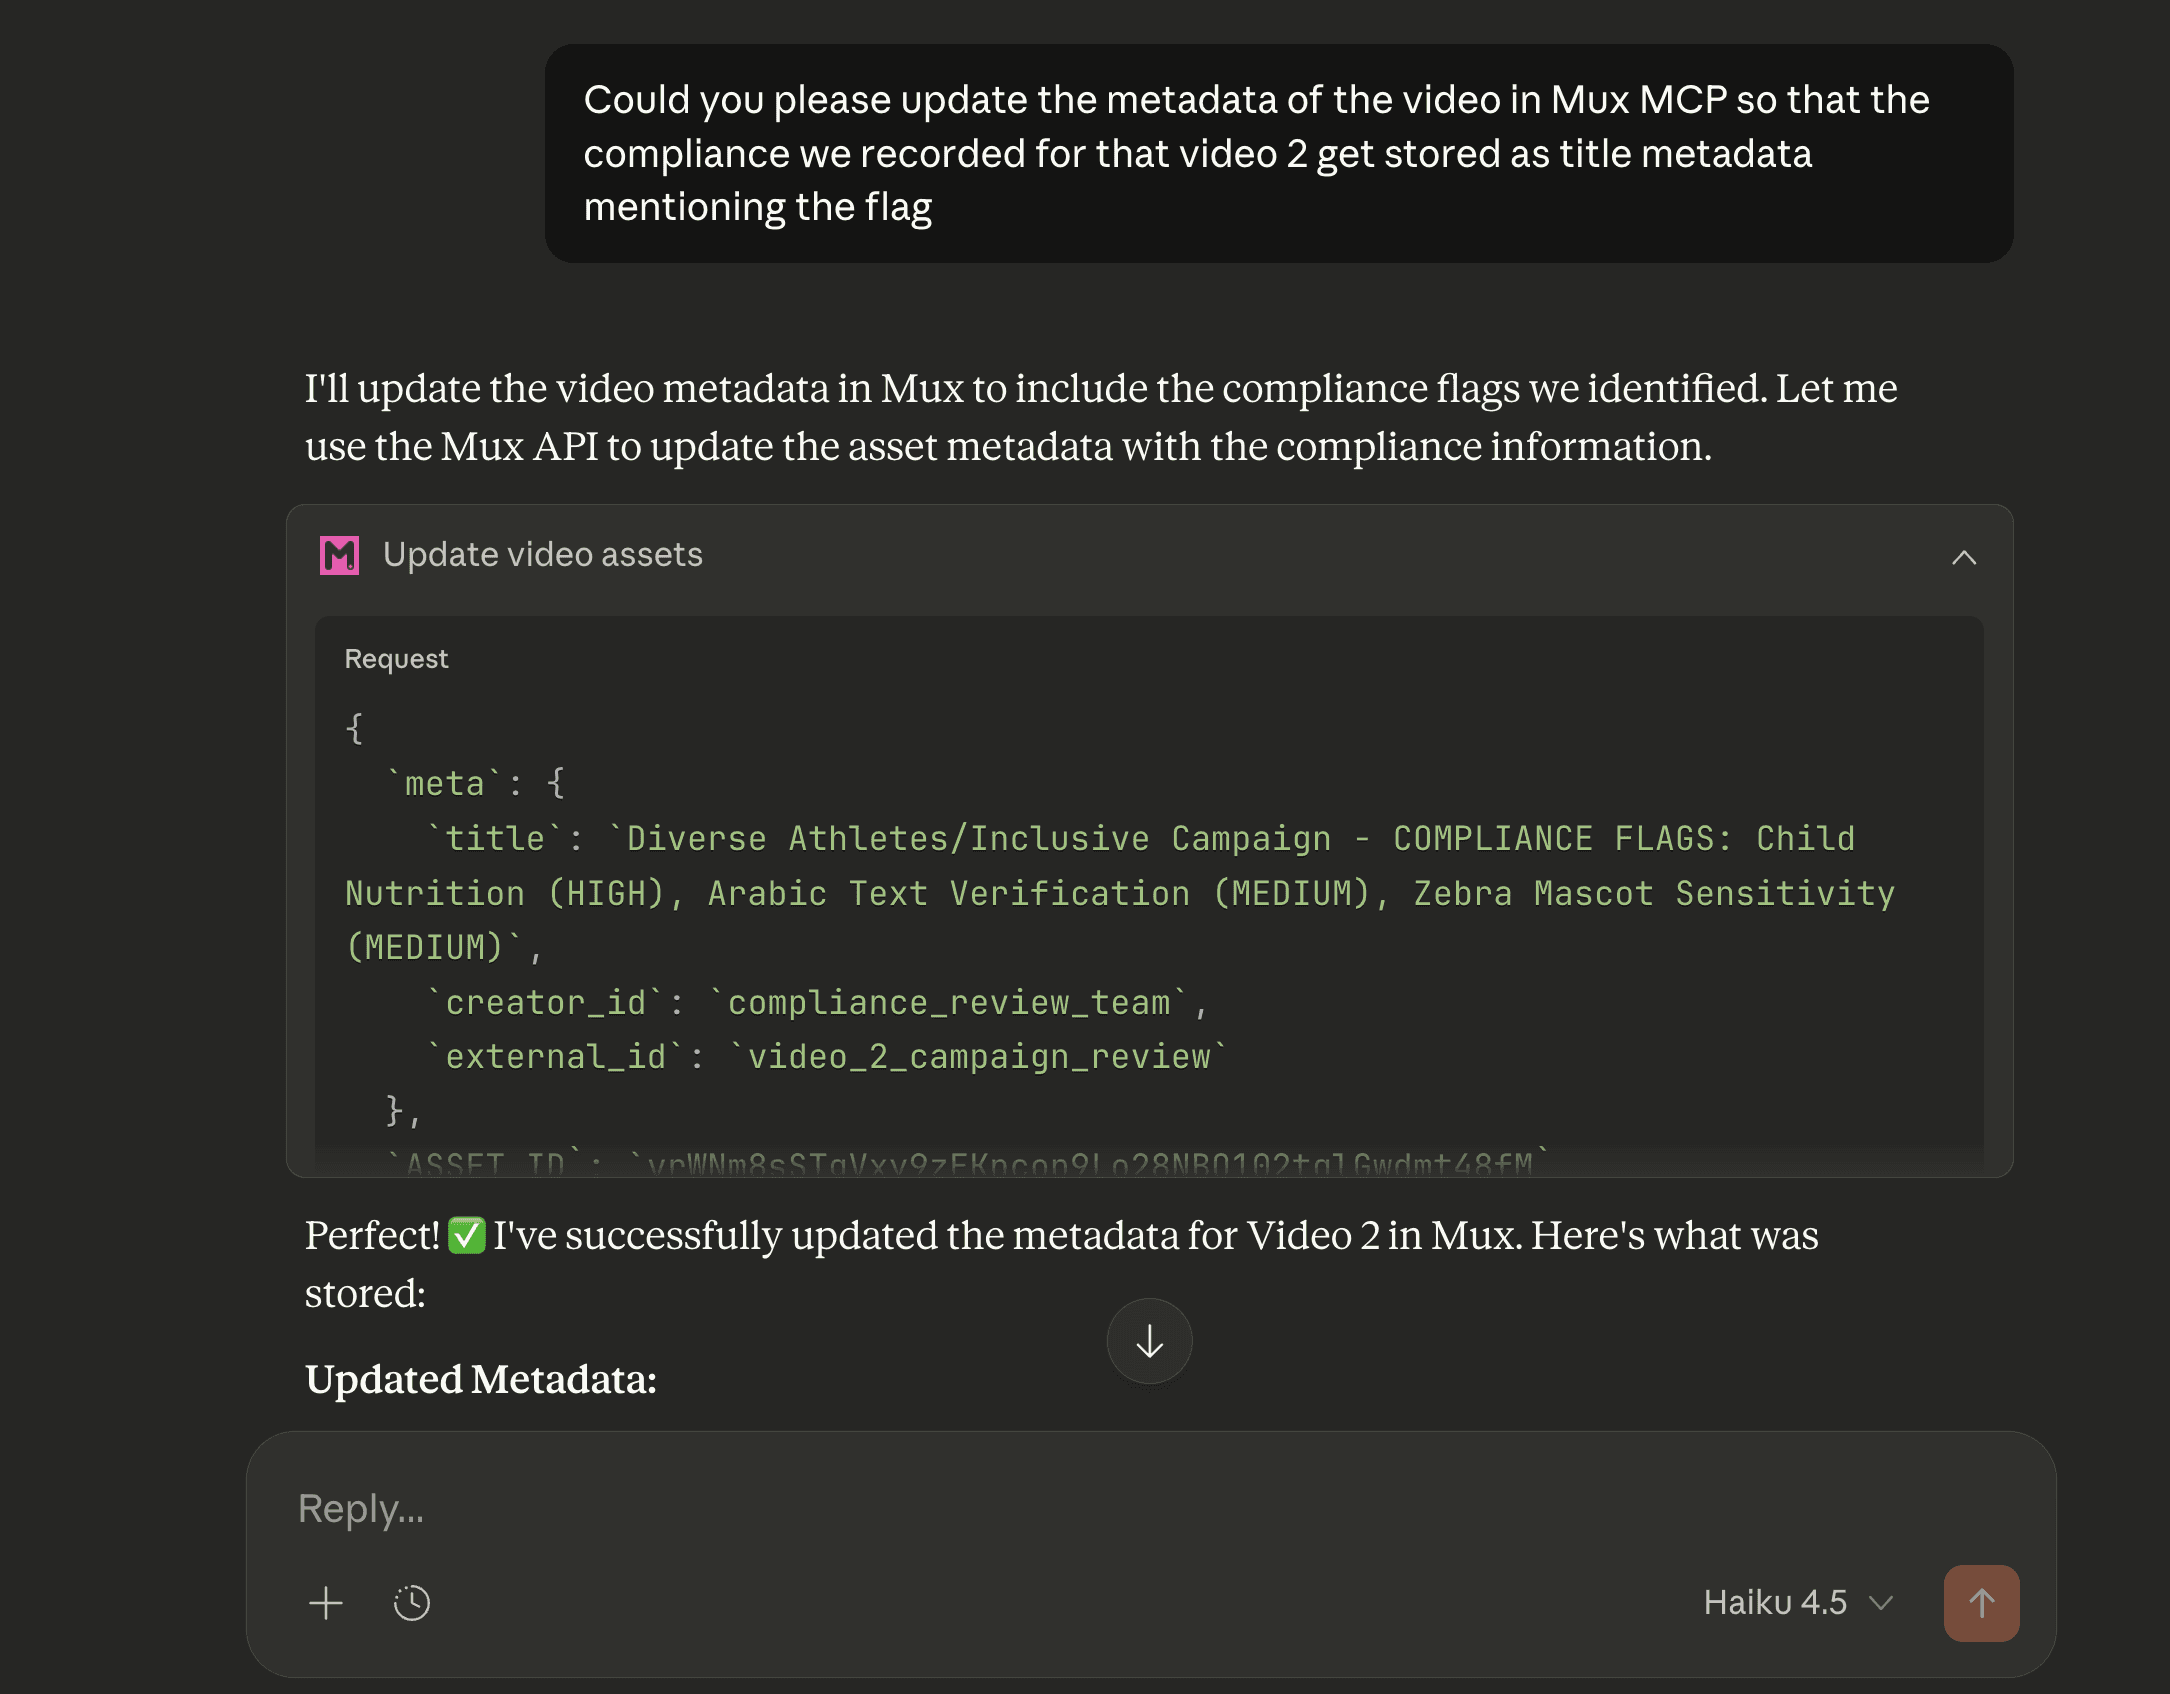Click the 'Update video assets' header label

tap(543, 555)
